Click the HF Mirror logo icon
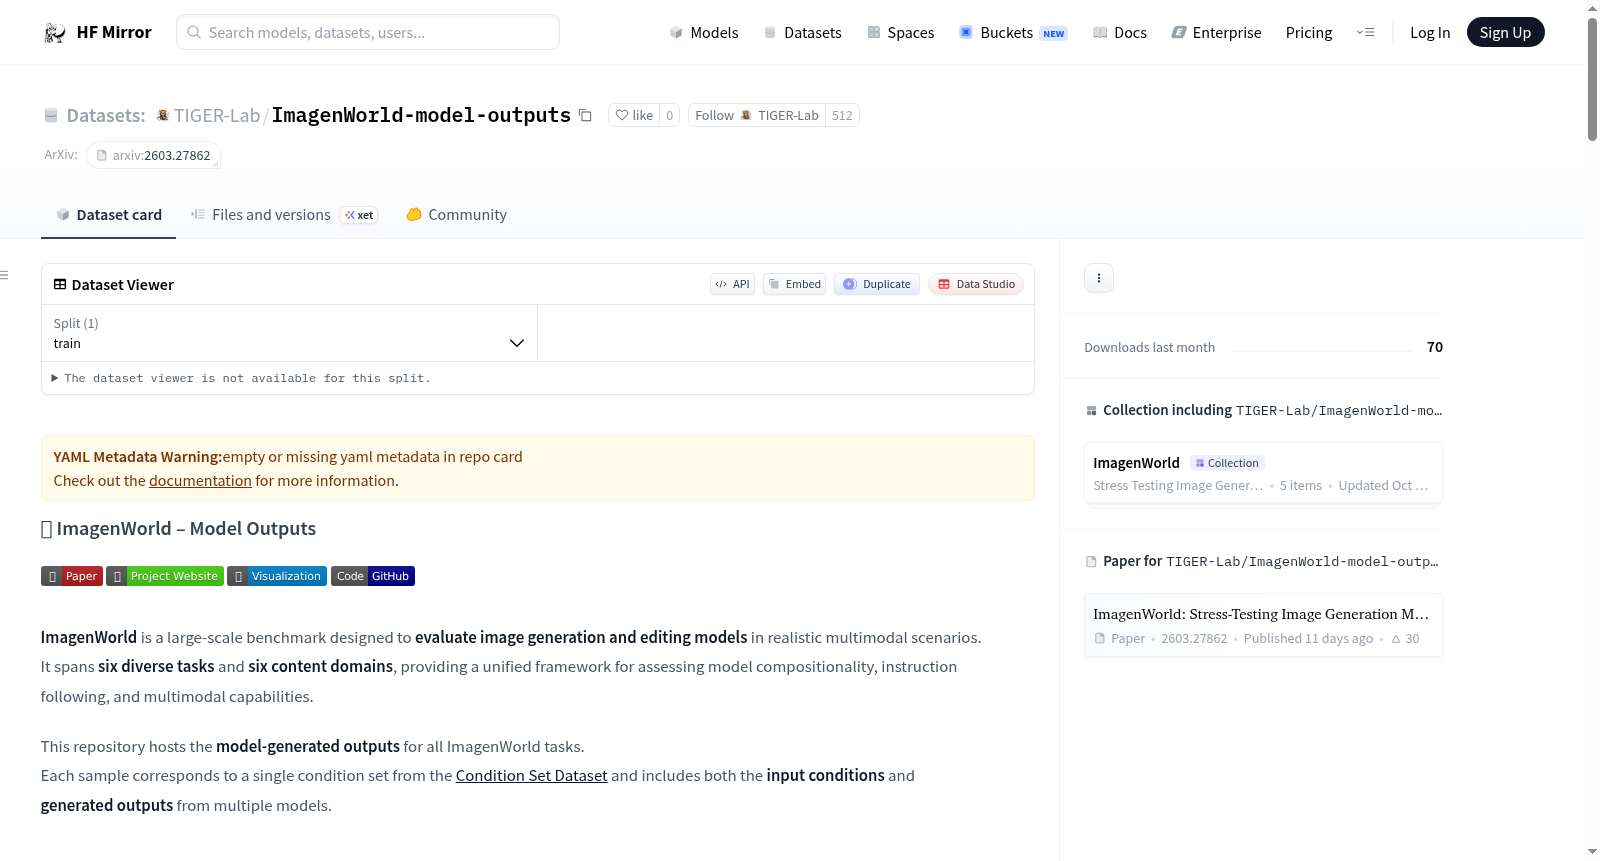This screenshot has height=861, width=1600. [x=55, y=33]
